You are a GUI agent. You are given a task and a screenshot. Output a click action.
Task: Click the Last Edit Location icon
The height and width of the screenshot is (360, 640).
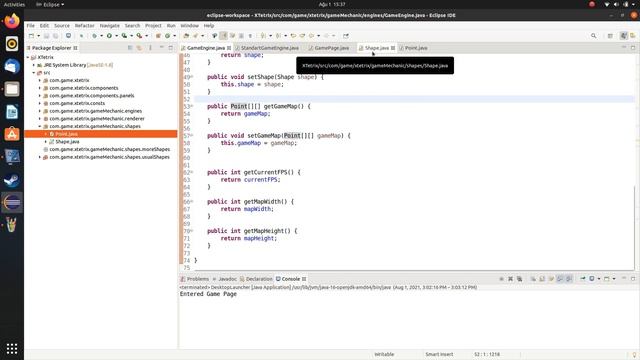coord(293,36)
